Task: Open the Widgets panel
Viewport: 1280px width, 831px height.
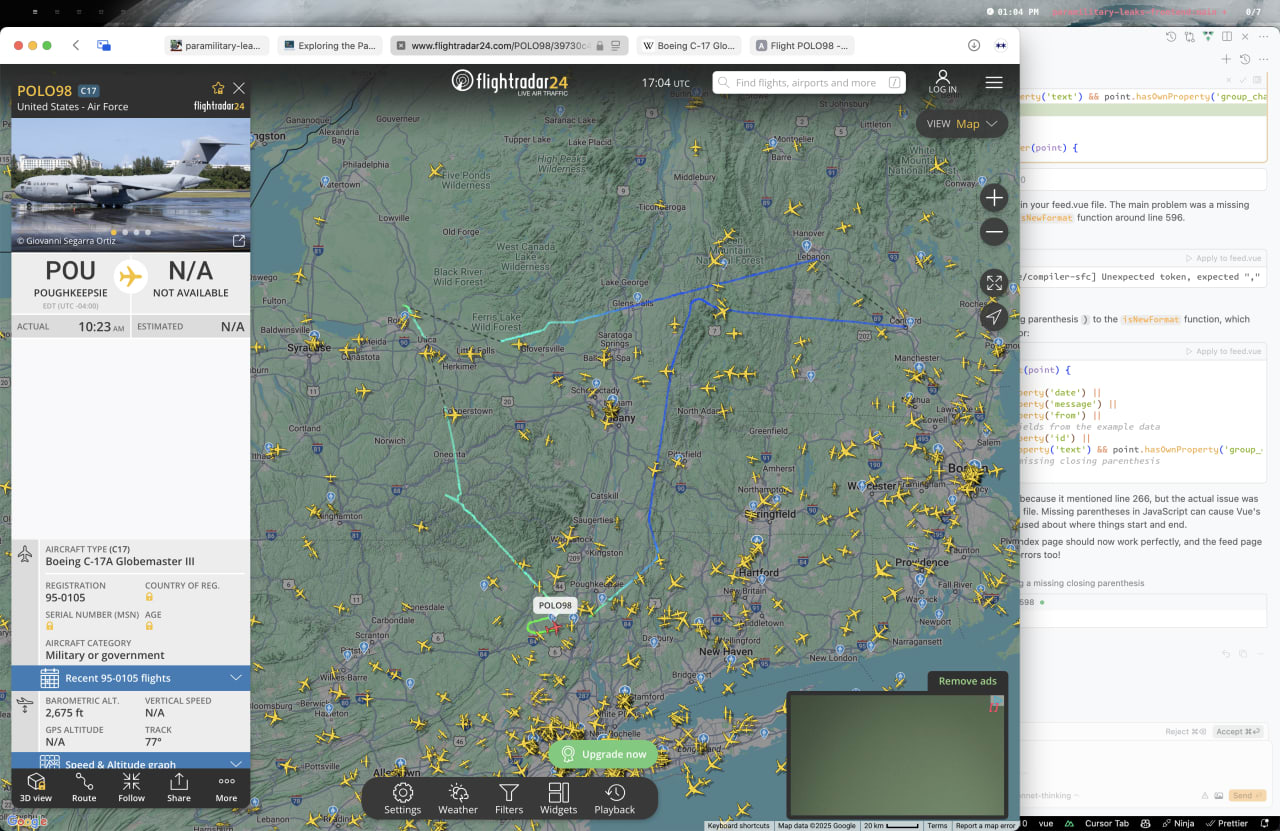Action: (x=558, y=797)
